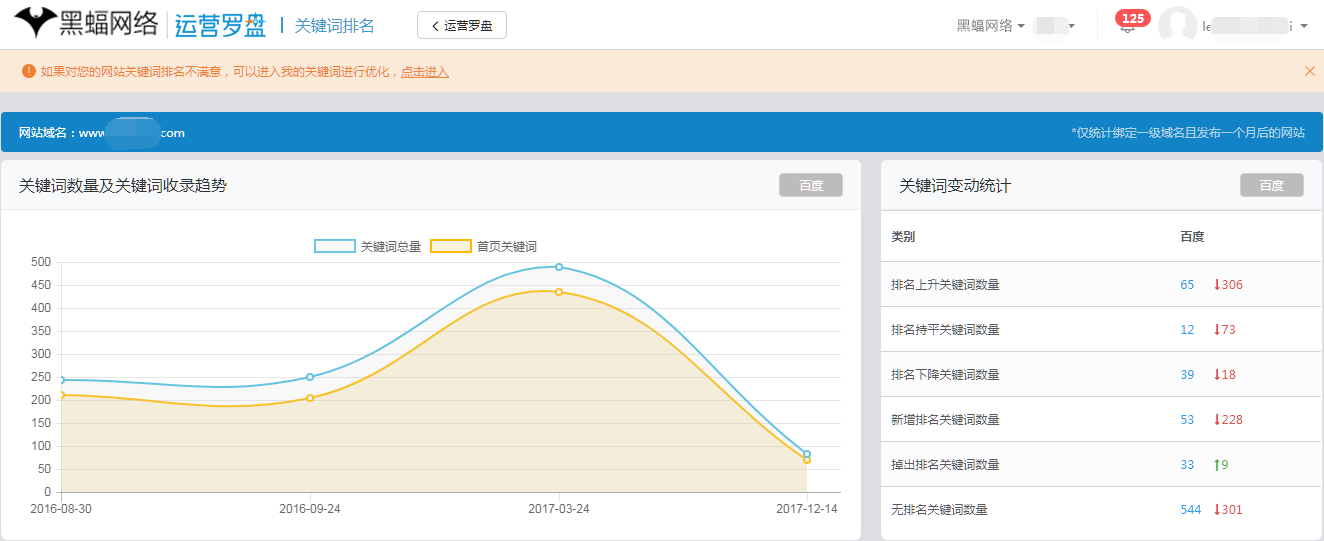Screen dimensions: 1324x541
Task: Toggle 首页关键词 legend series
Action: [x=451, y=247]
